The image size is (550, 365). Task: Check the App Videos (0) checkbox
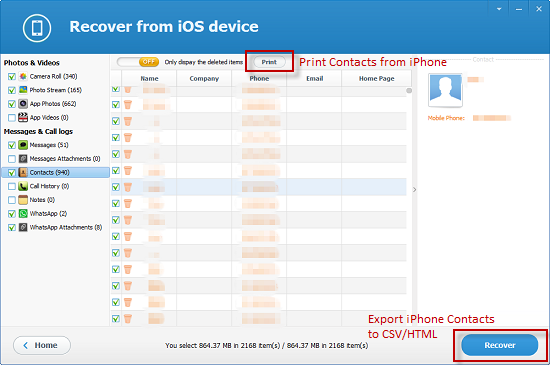[12, 117]
